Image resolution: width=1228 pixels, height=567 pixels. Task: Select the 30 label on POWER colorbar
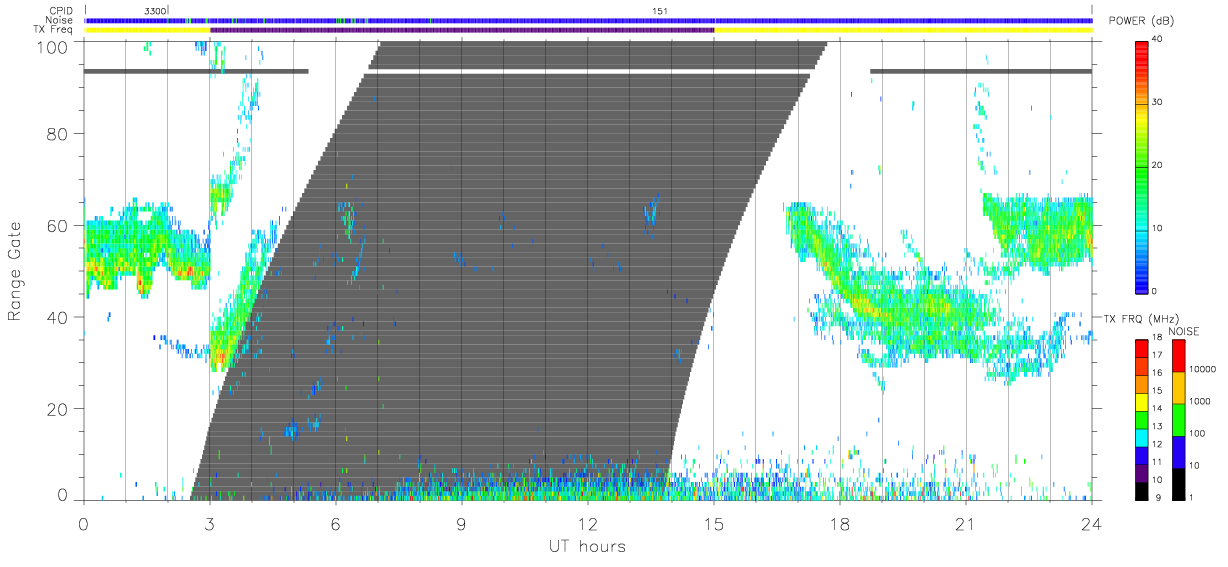pyautogui.click(x=1159, y=103)
